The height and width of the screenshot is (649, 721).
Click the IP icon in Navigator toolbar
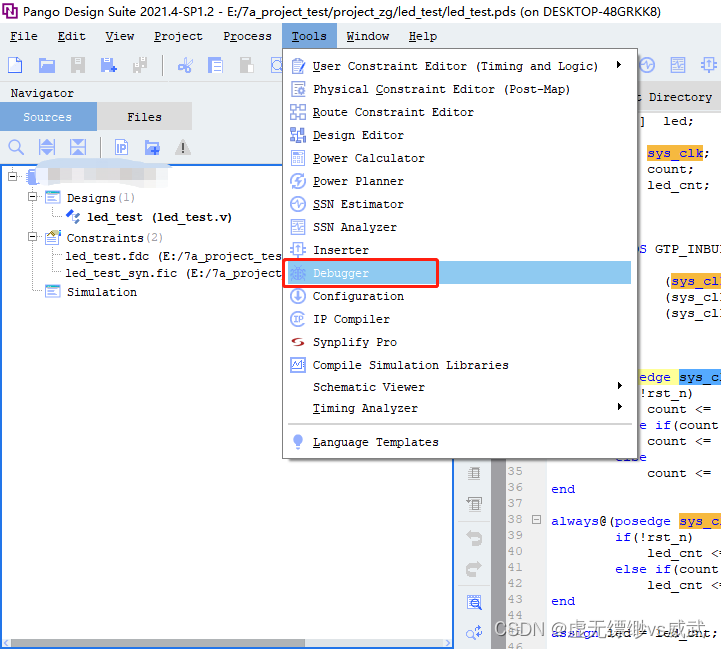[x=121, y=148]
